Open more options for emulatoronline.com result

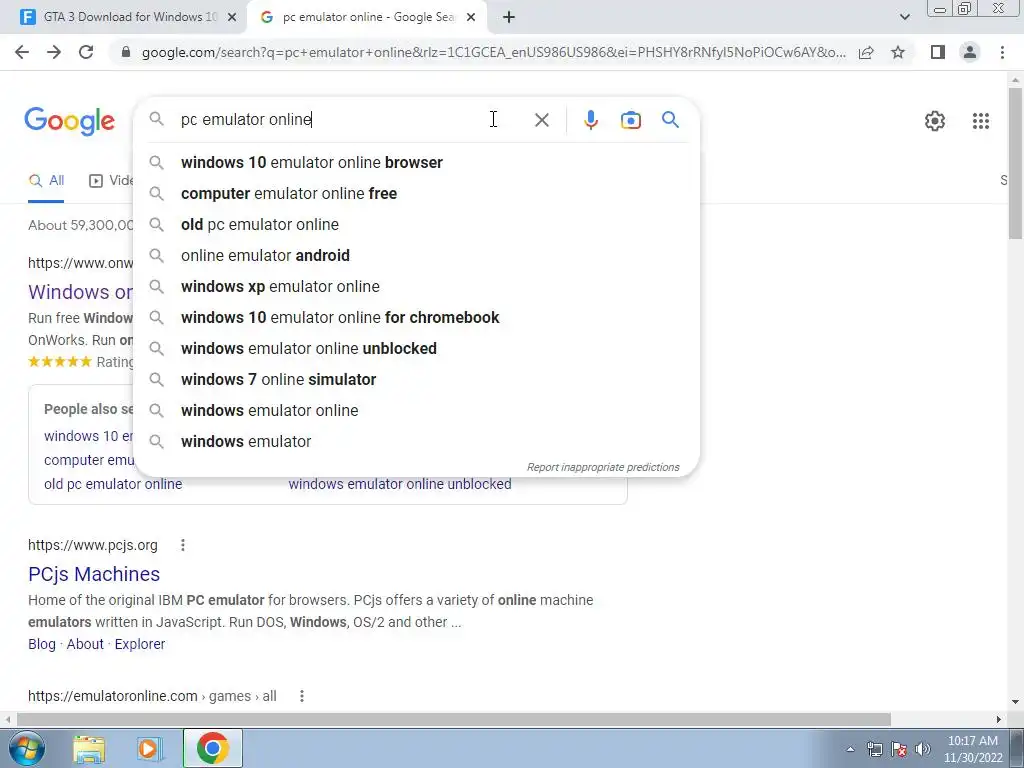[x=302, y=696]
